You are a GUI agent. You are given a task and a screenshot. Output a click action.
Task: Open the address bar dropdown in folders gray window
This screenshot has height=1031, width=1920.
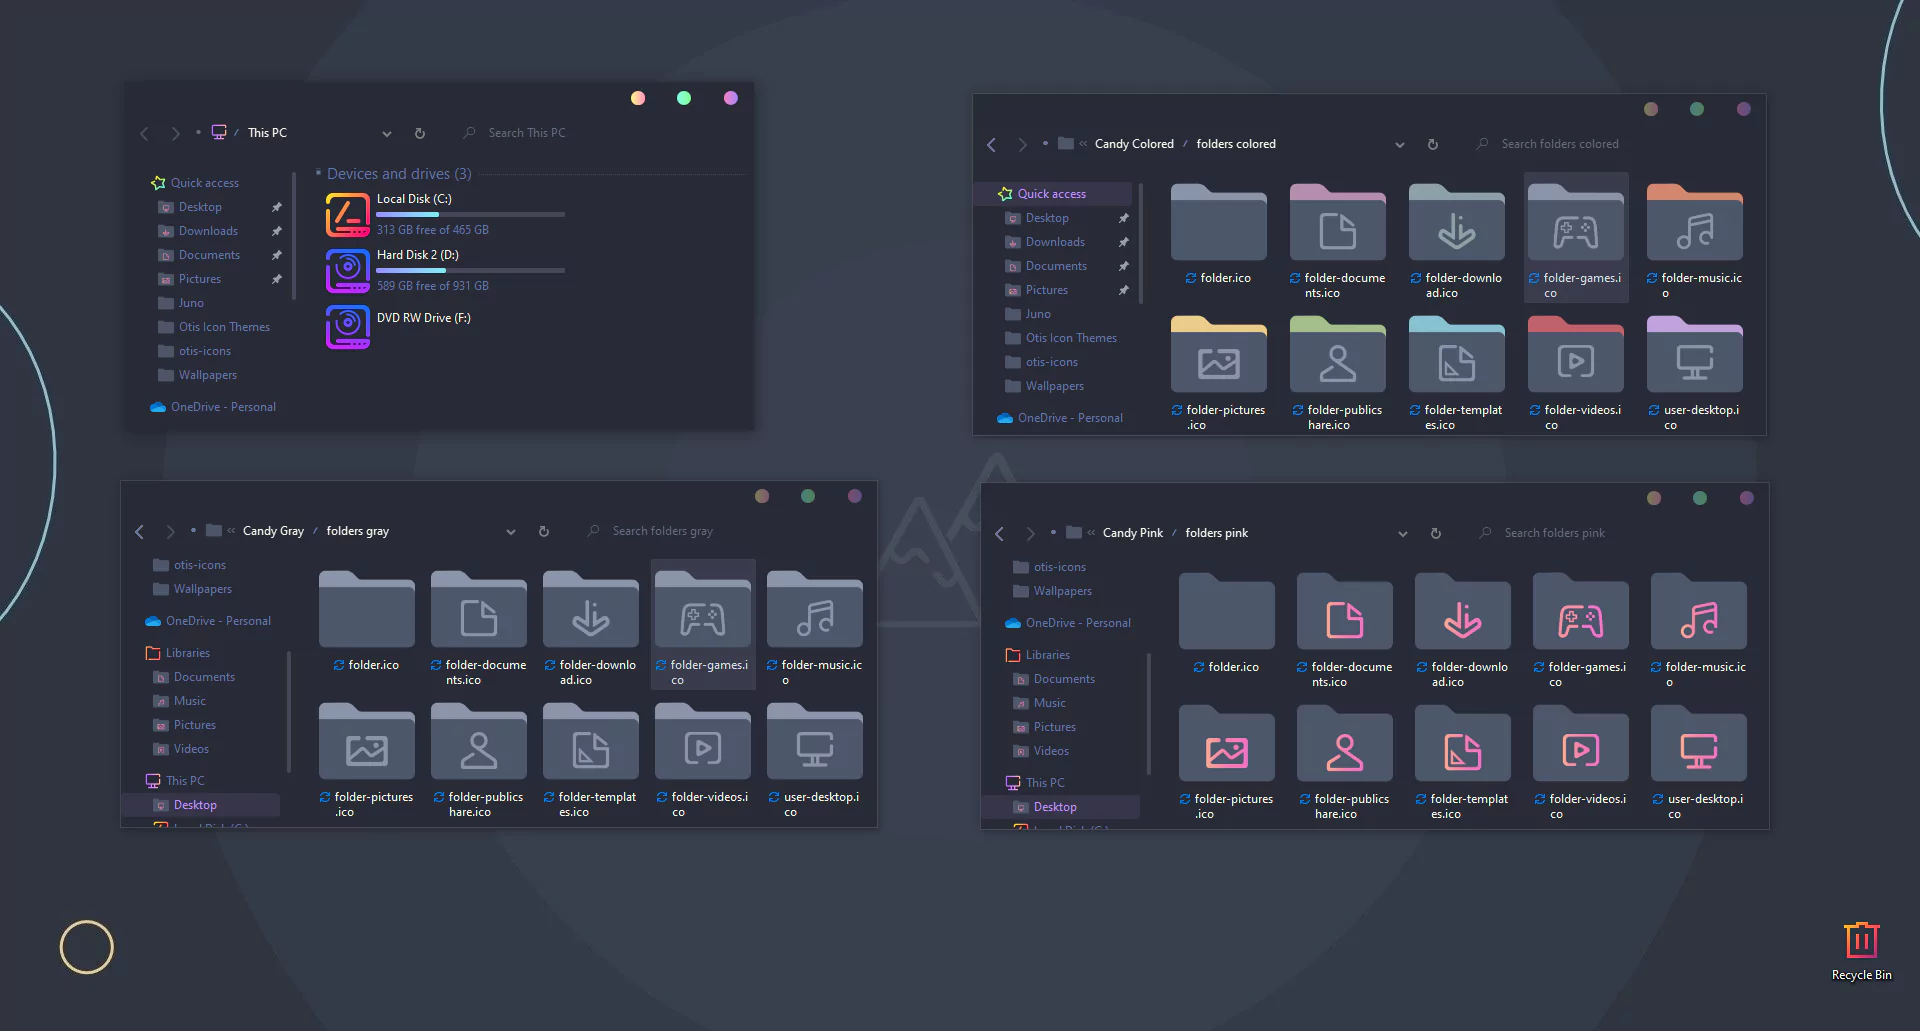510,531
